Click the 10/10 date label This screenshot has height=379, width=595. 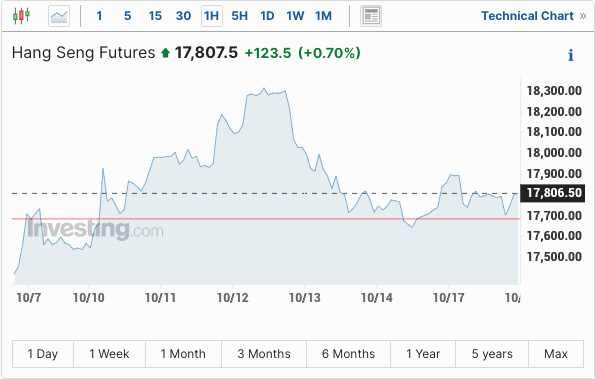[x=88, y=298]
